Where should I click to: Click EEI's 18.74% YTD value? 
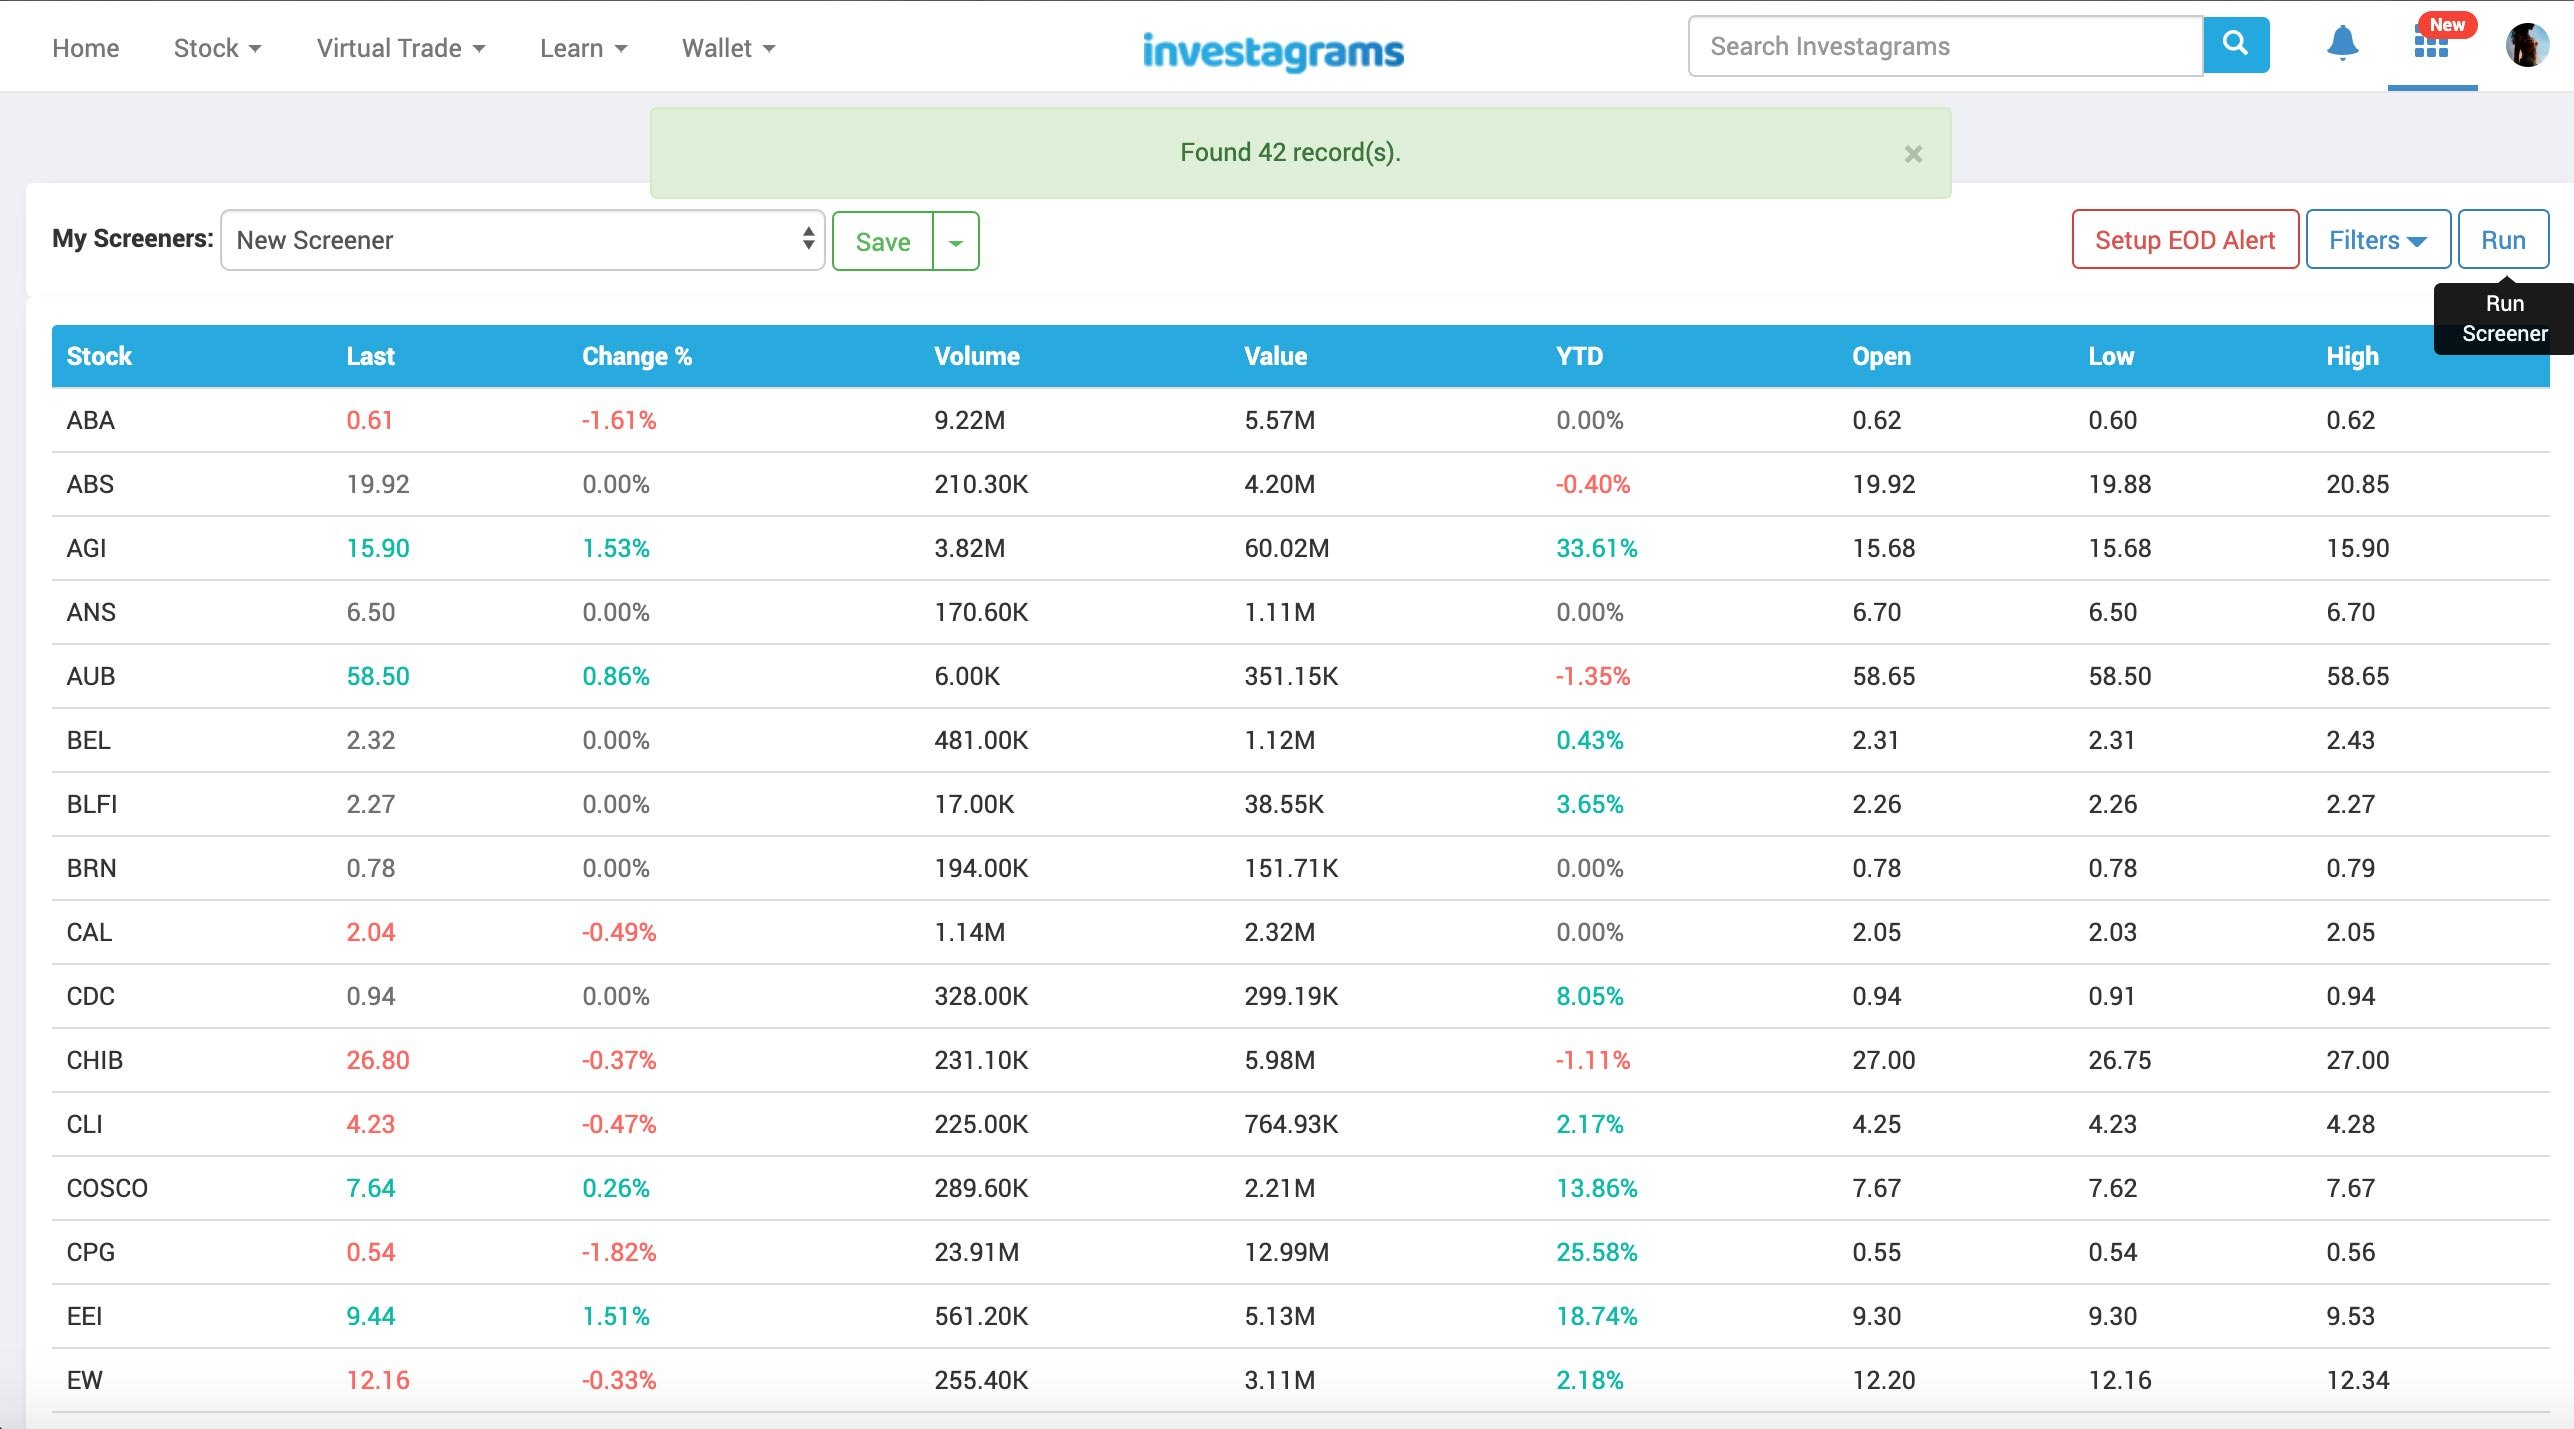tap(1596, 1316)
